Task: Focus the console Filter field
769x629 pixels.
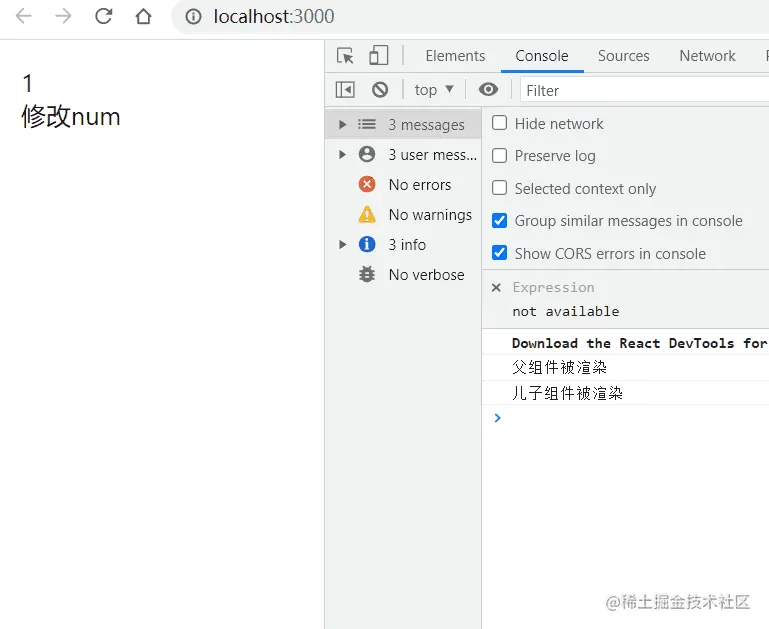Action: pos(644,90)
